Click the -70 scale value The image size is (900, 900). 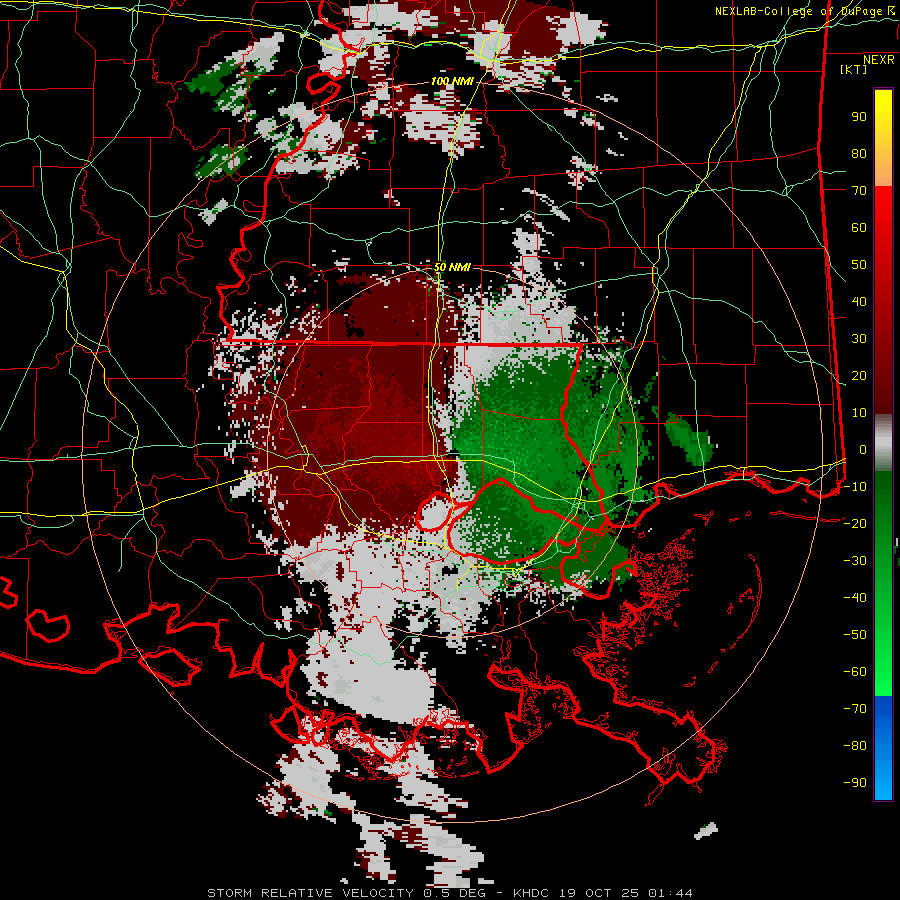tap(855, 708)
